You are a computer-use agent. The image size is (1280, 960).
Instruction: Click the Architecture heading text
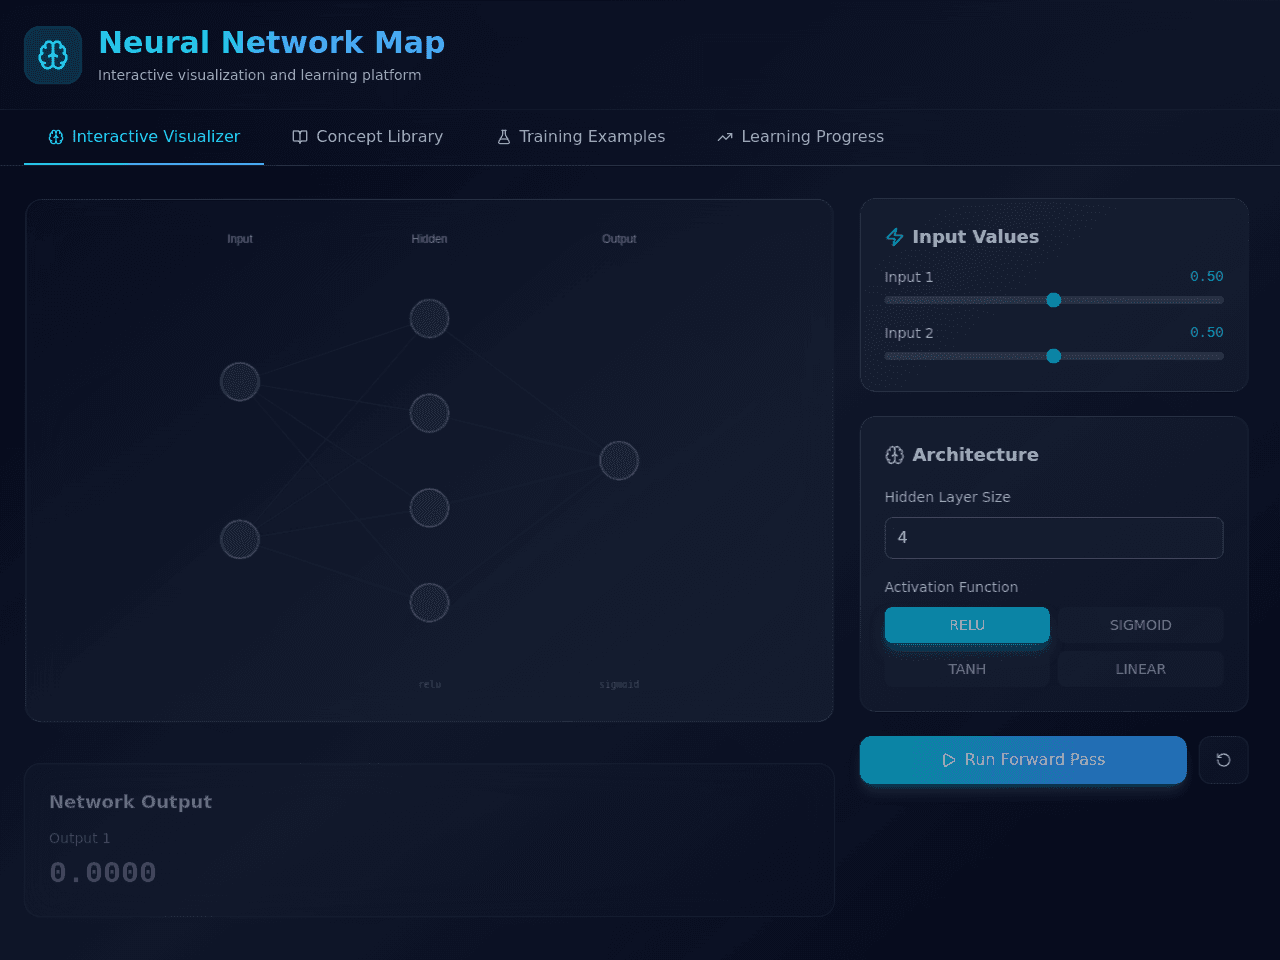click(x=976, y=455)
